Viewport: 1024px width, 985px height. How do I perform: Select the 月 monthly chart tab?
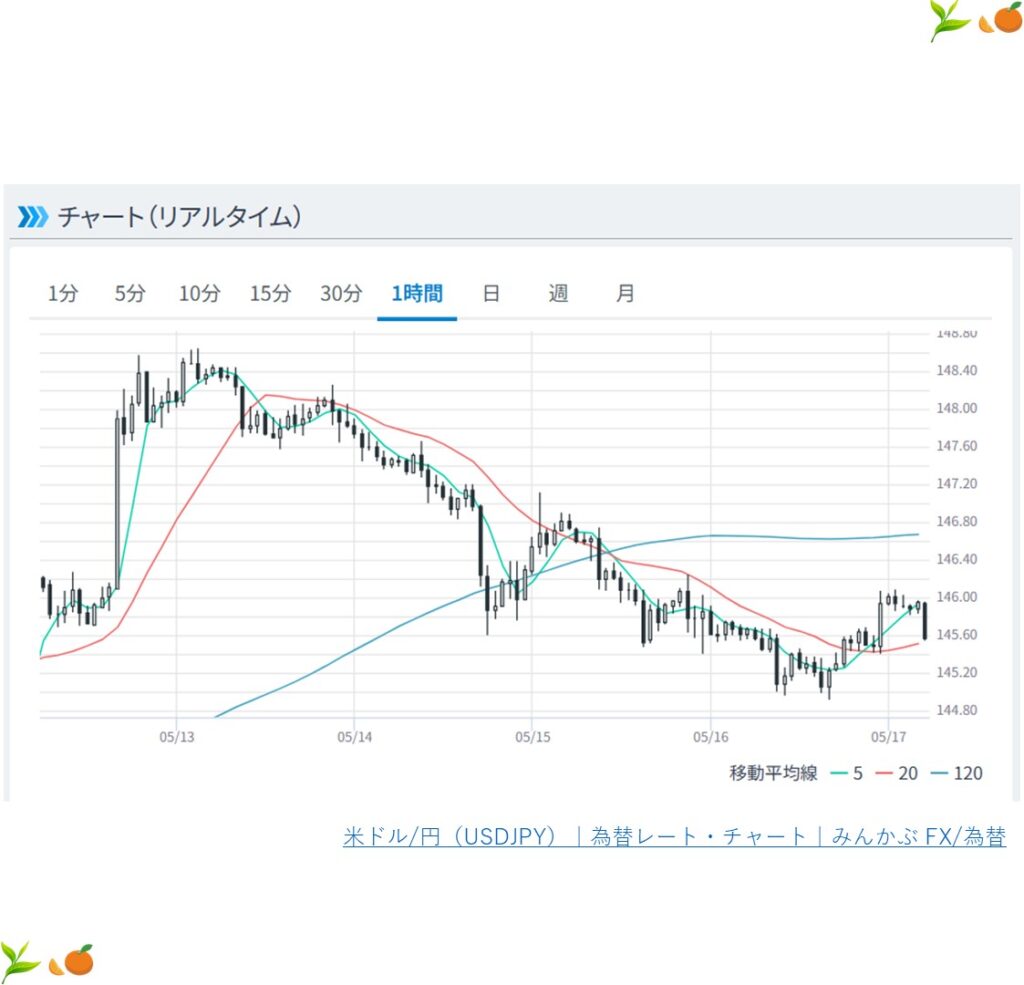point(625,294)
